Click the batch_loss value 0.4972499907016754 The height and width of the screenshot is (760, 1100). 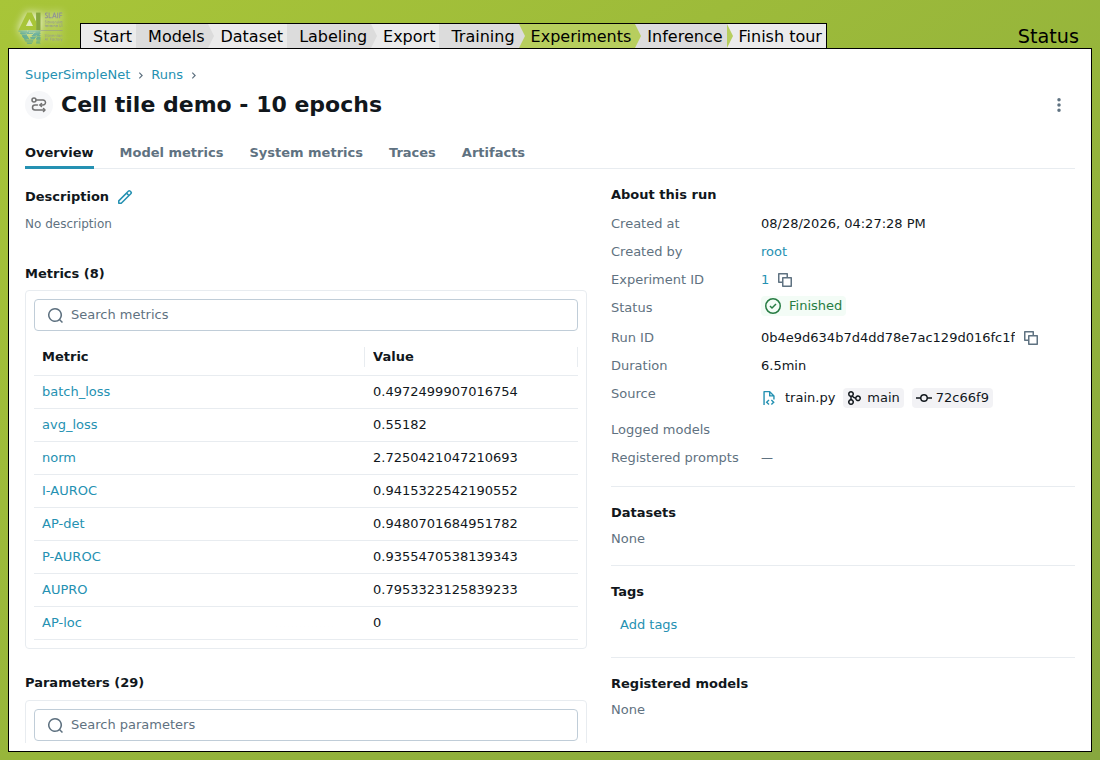(x=445, y=392)
